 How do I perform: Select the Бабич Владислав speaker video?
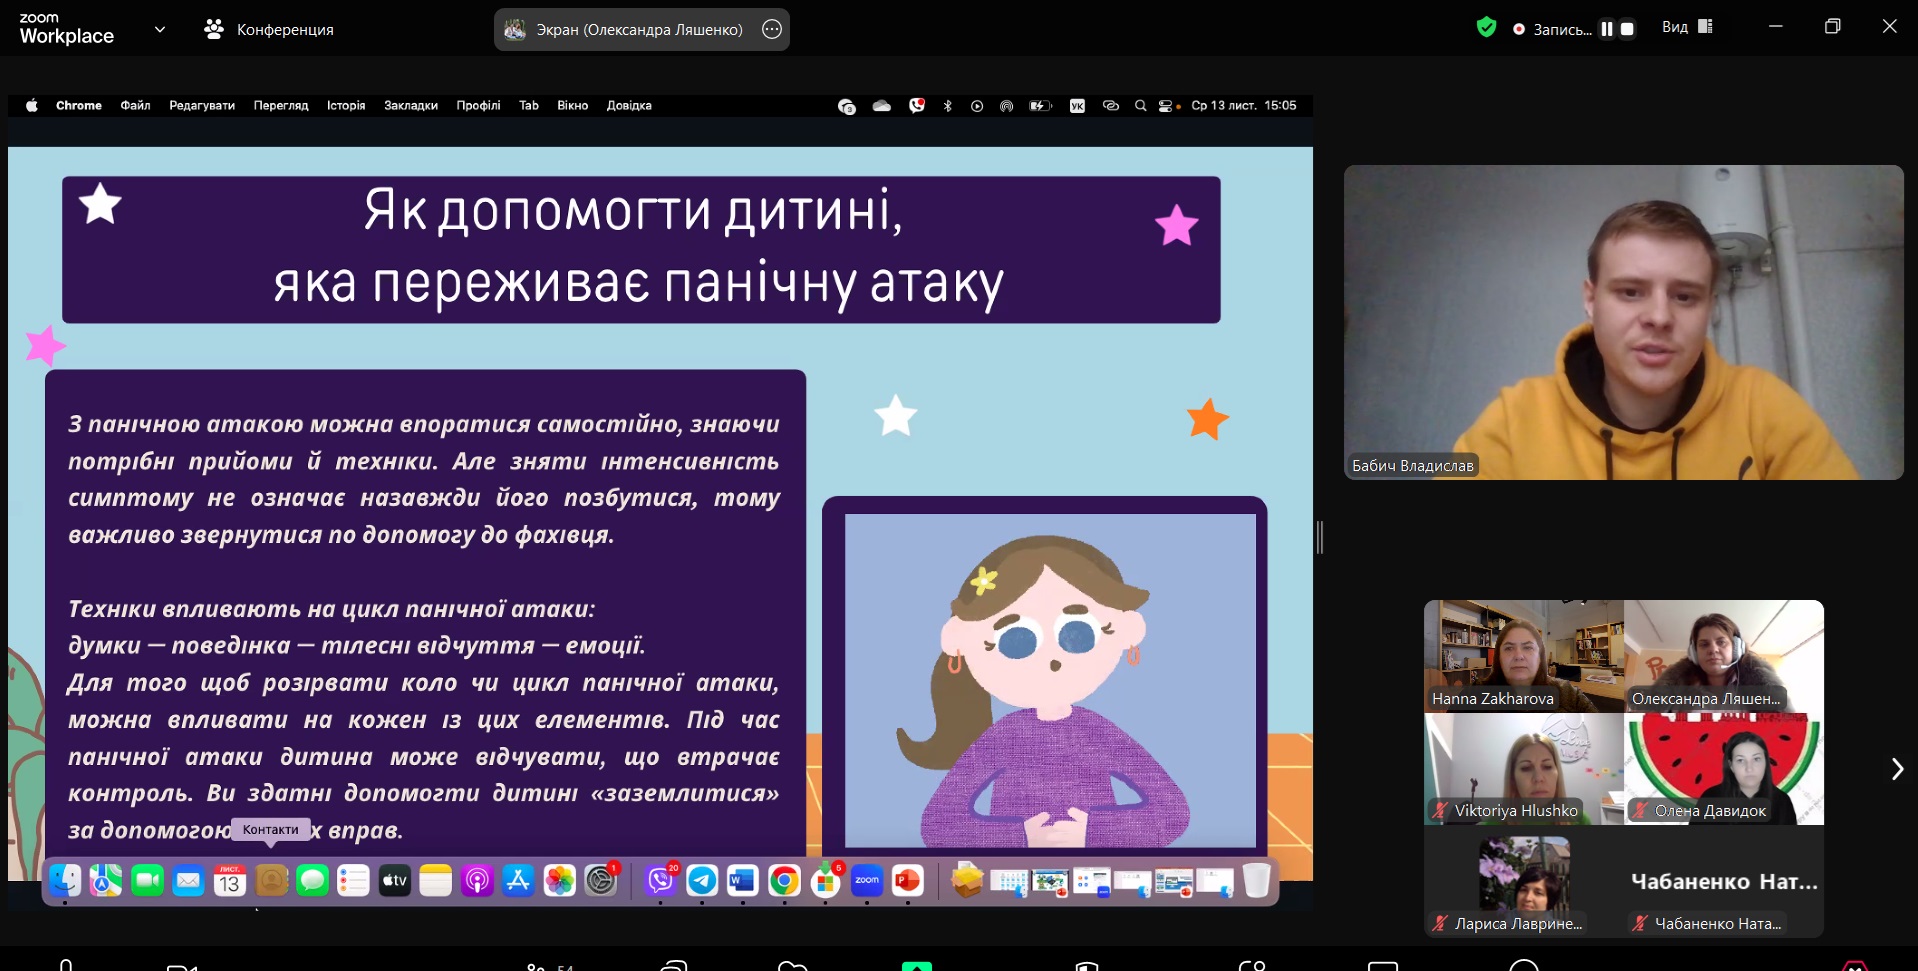point(1622,322)
